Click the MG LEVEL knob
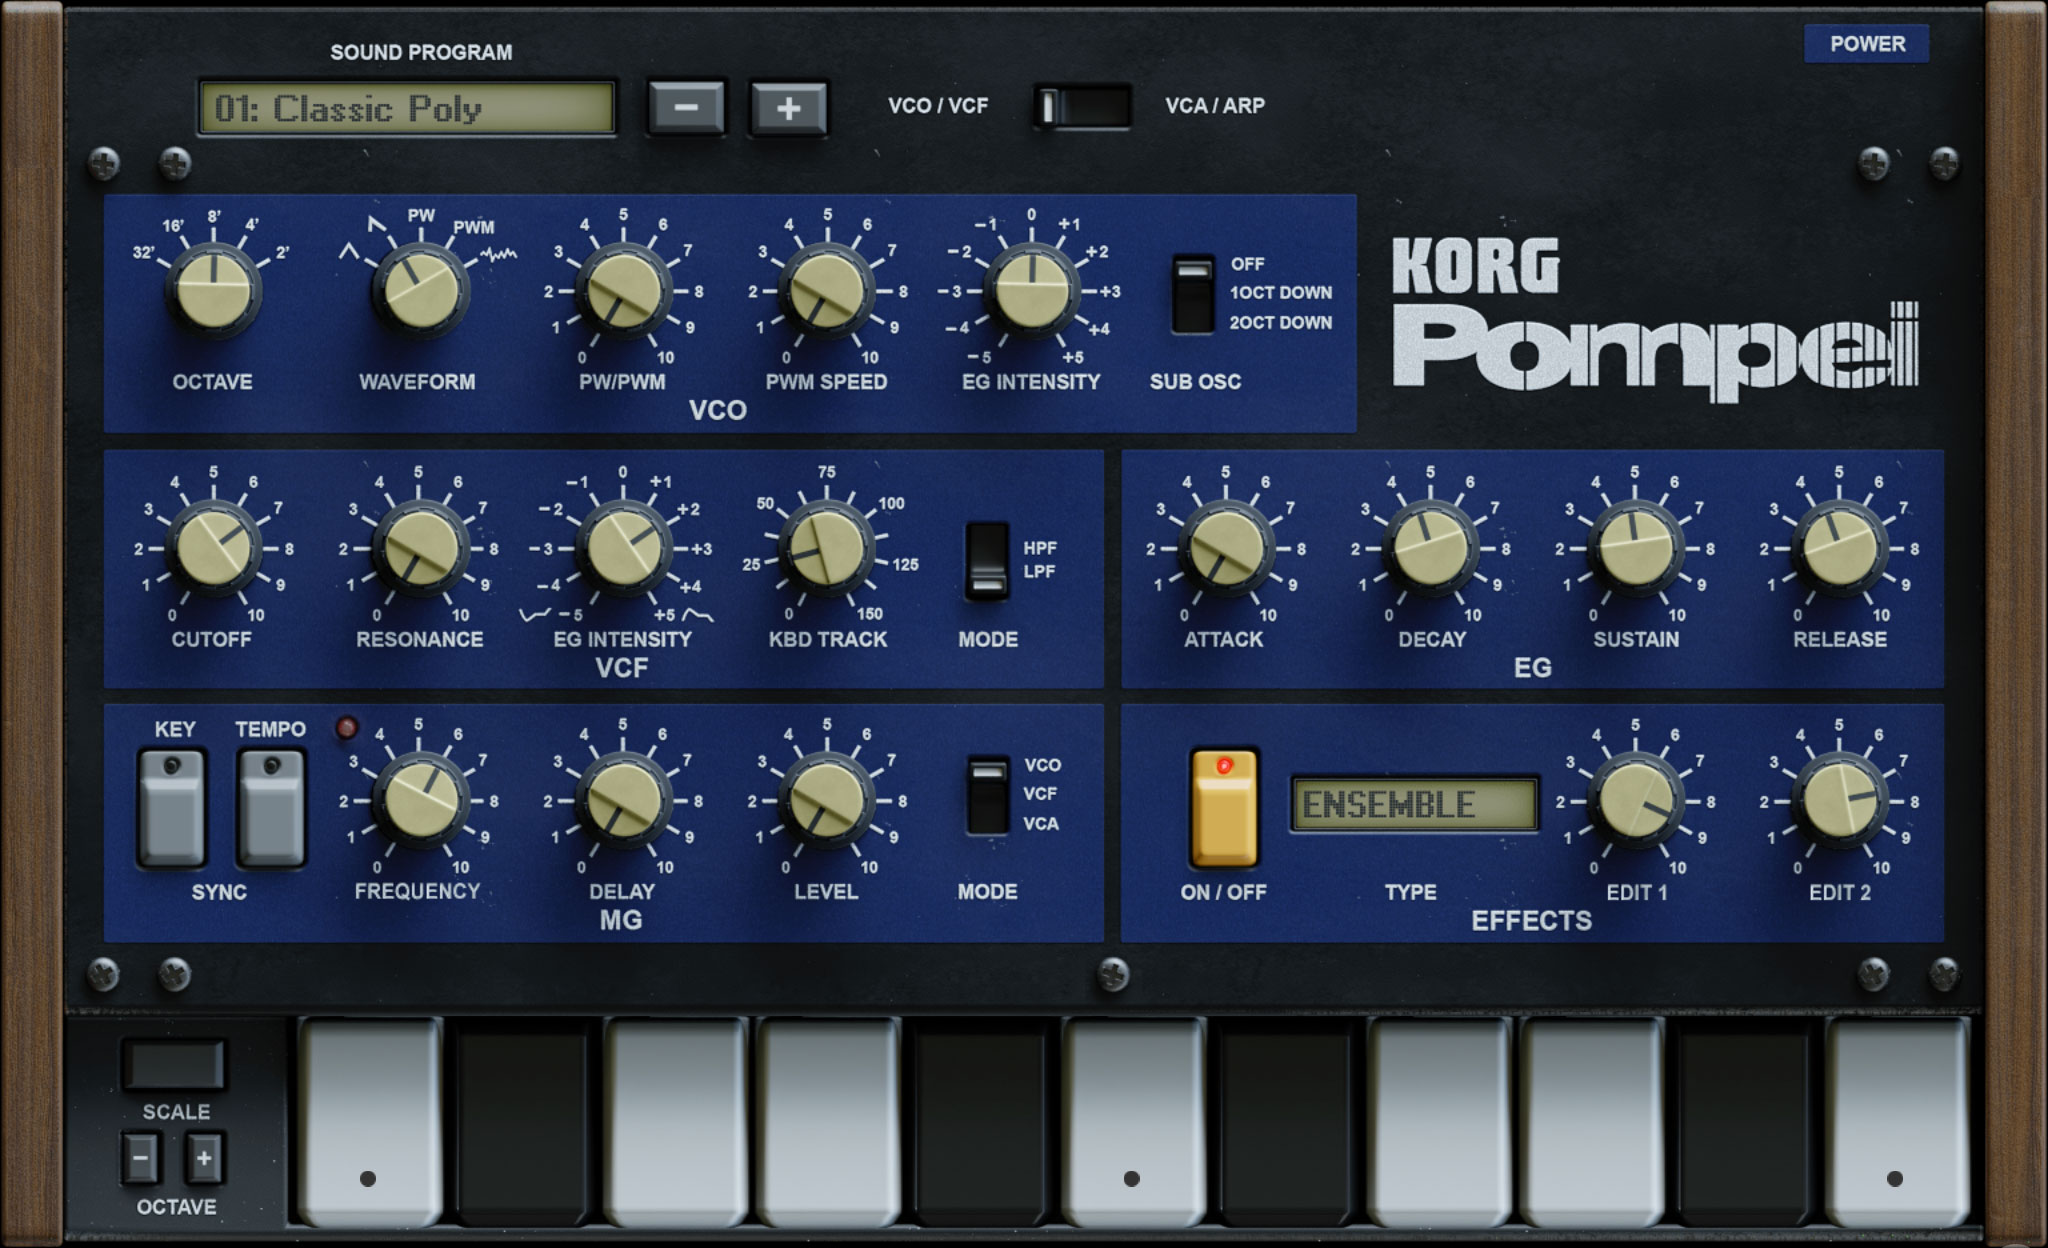This screenshot has height=1248, width=2048. (x=827, y=800)
